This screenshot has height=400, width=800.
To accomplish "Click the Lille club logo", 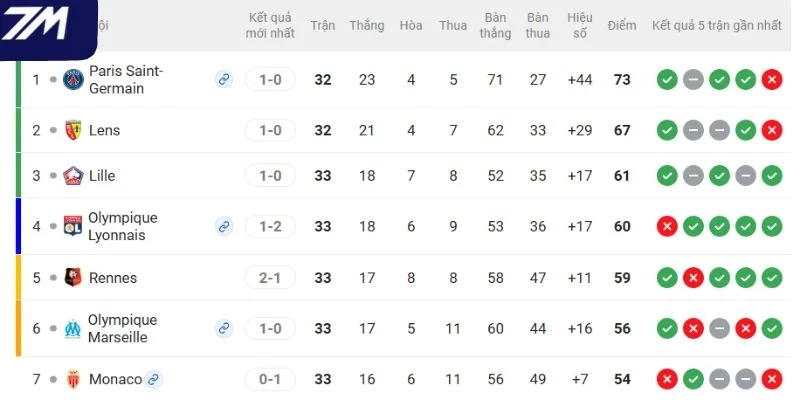I will pos(73,176).
